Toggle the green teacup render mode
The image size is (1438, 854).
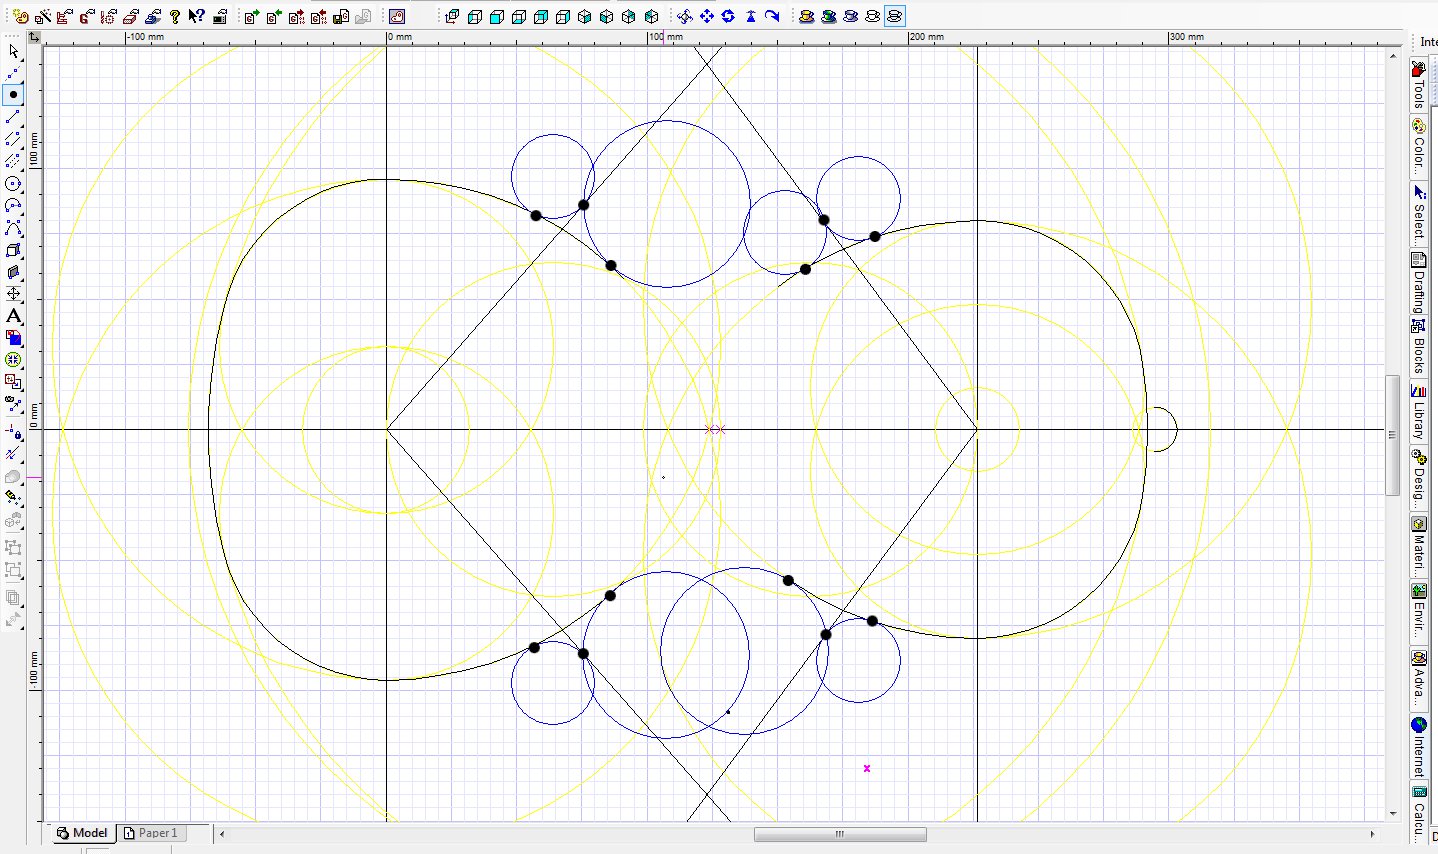(828, 16)
